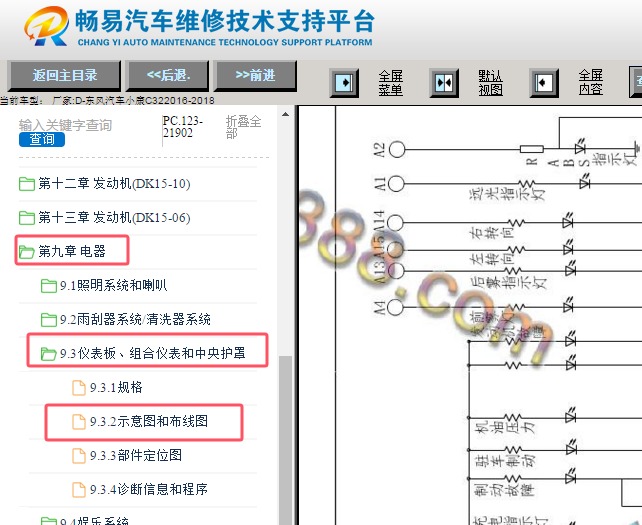Click 右转向 label in wiring diagram

[492, 233]
